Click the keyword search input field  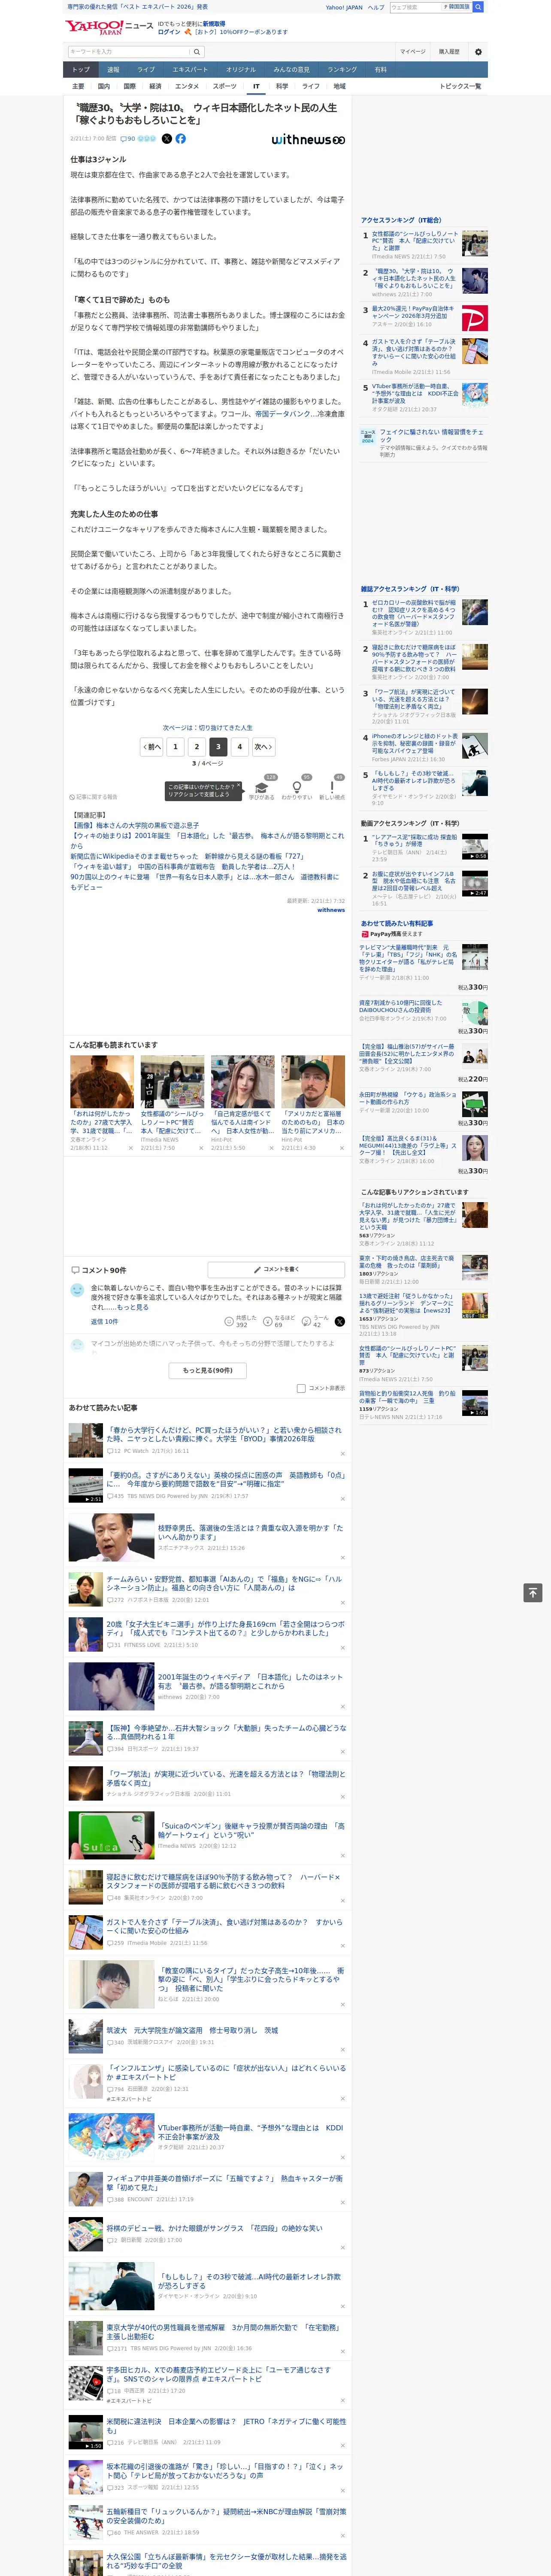click(x=129, y=52)
